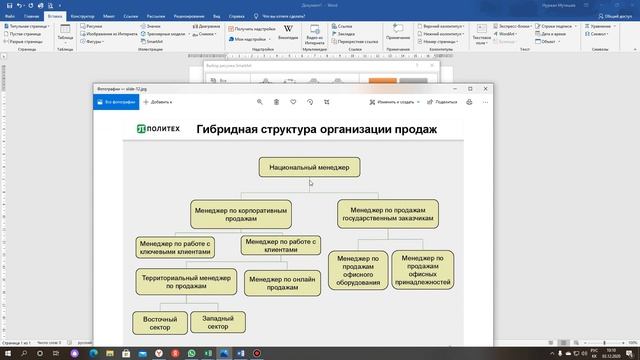Click the Save icon in Word title bar
The width and height of the screenshot is (640, 360).
click(x=9, y=6)
